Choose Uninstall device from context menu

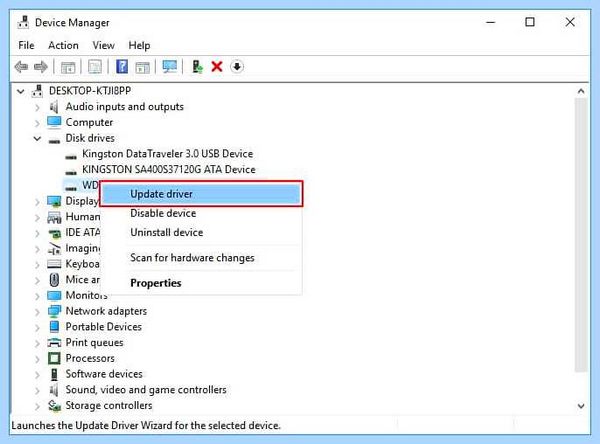[201, 232]
